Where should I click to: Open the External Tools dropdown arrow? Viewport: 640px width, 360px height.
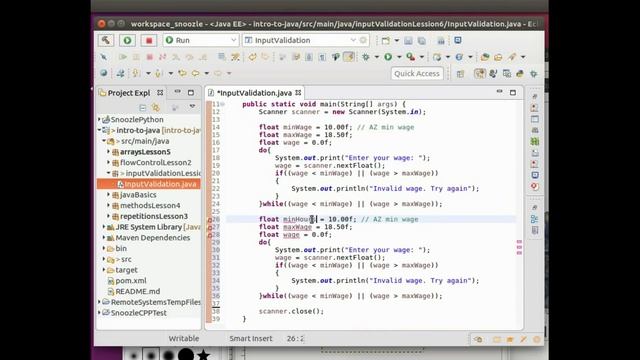coord(422,57)
